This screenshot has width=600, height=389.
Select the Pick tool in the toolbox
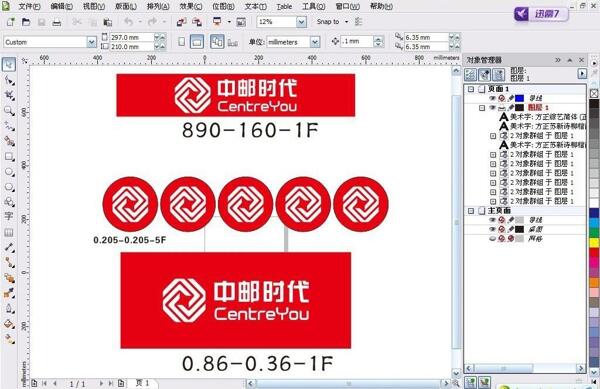pos(9,64)
